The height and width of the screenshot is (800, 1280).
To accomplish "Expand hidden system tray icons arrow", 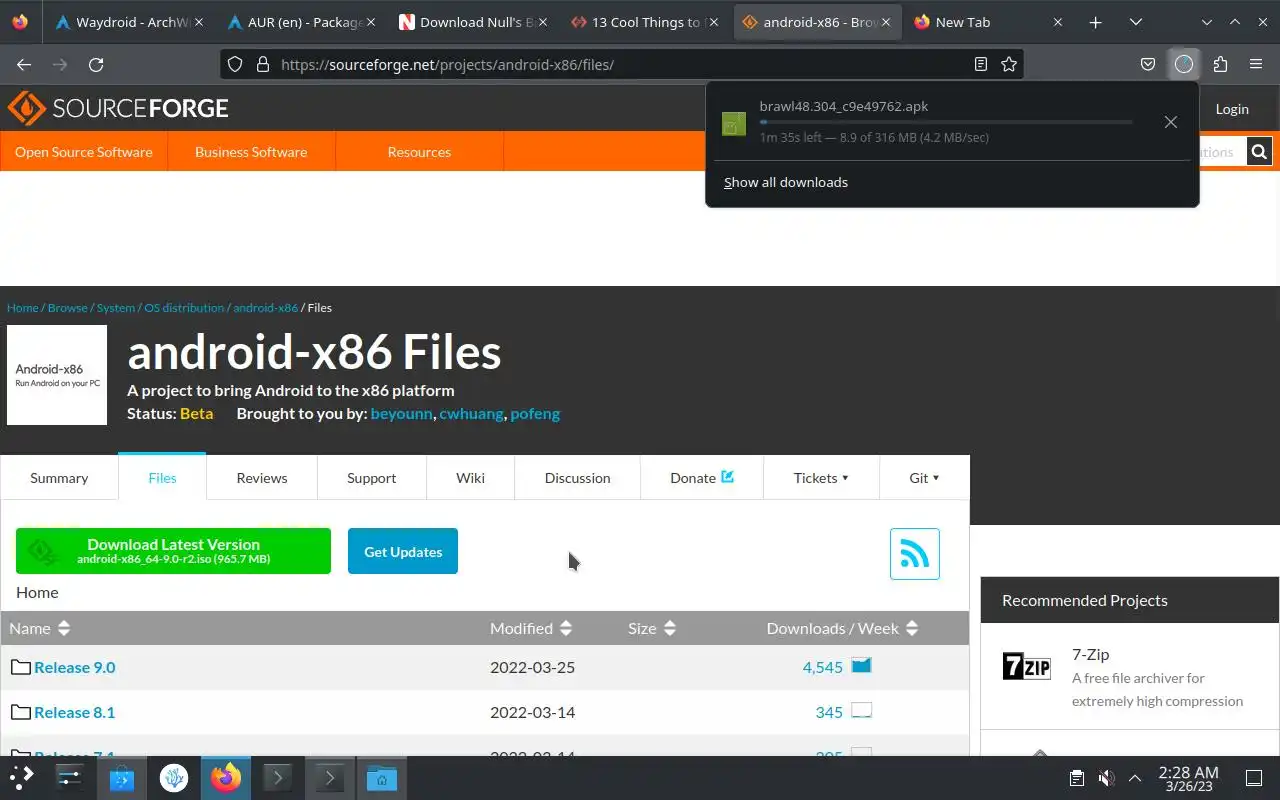I will point(1135,778).
